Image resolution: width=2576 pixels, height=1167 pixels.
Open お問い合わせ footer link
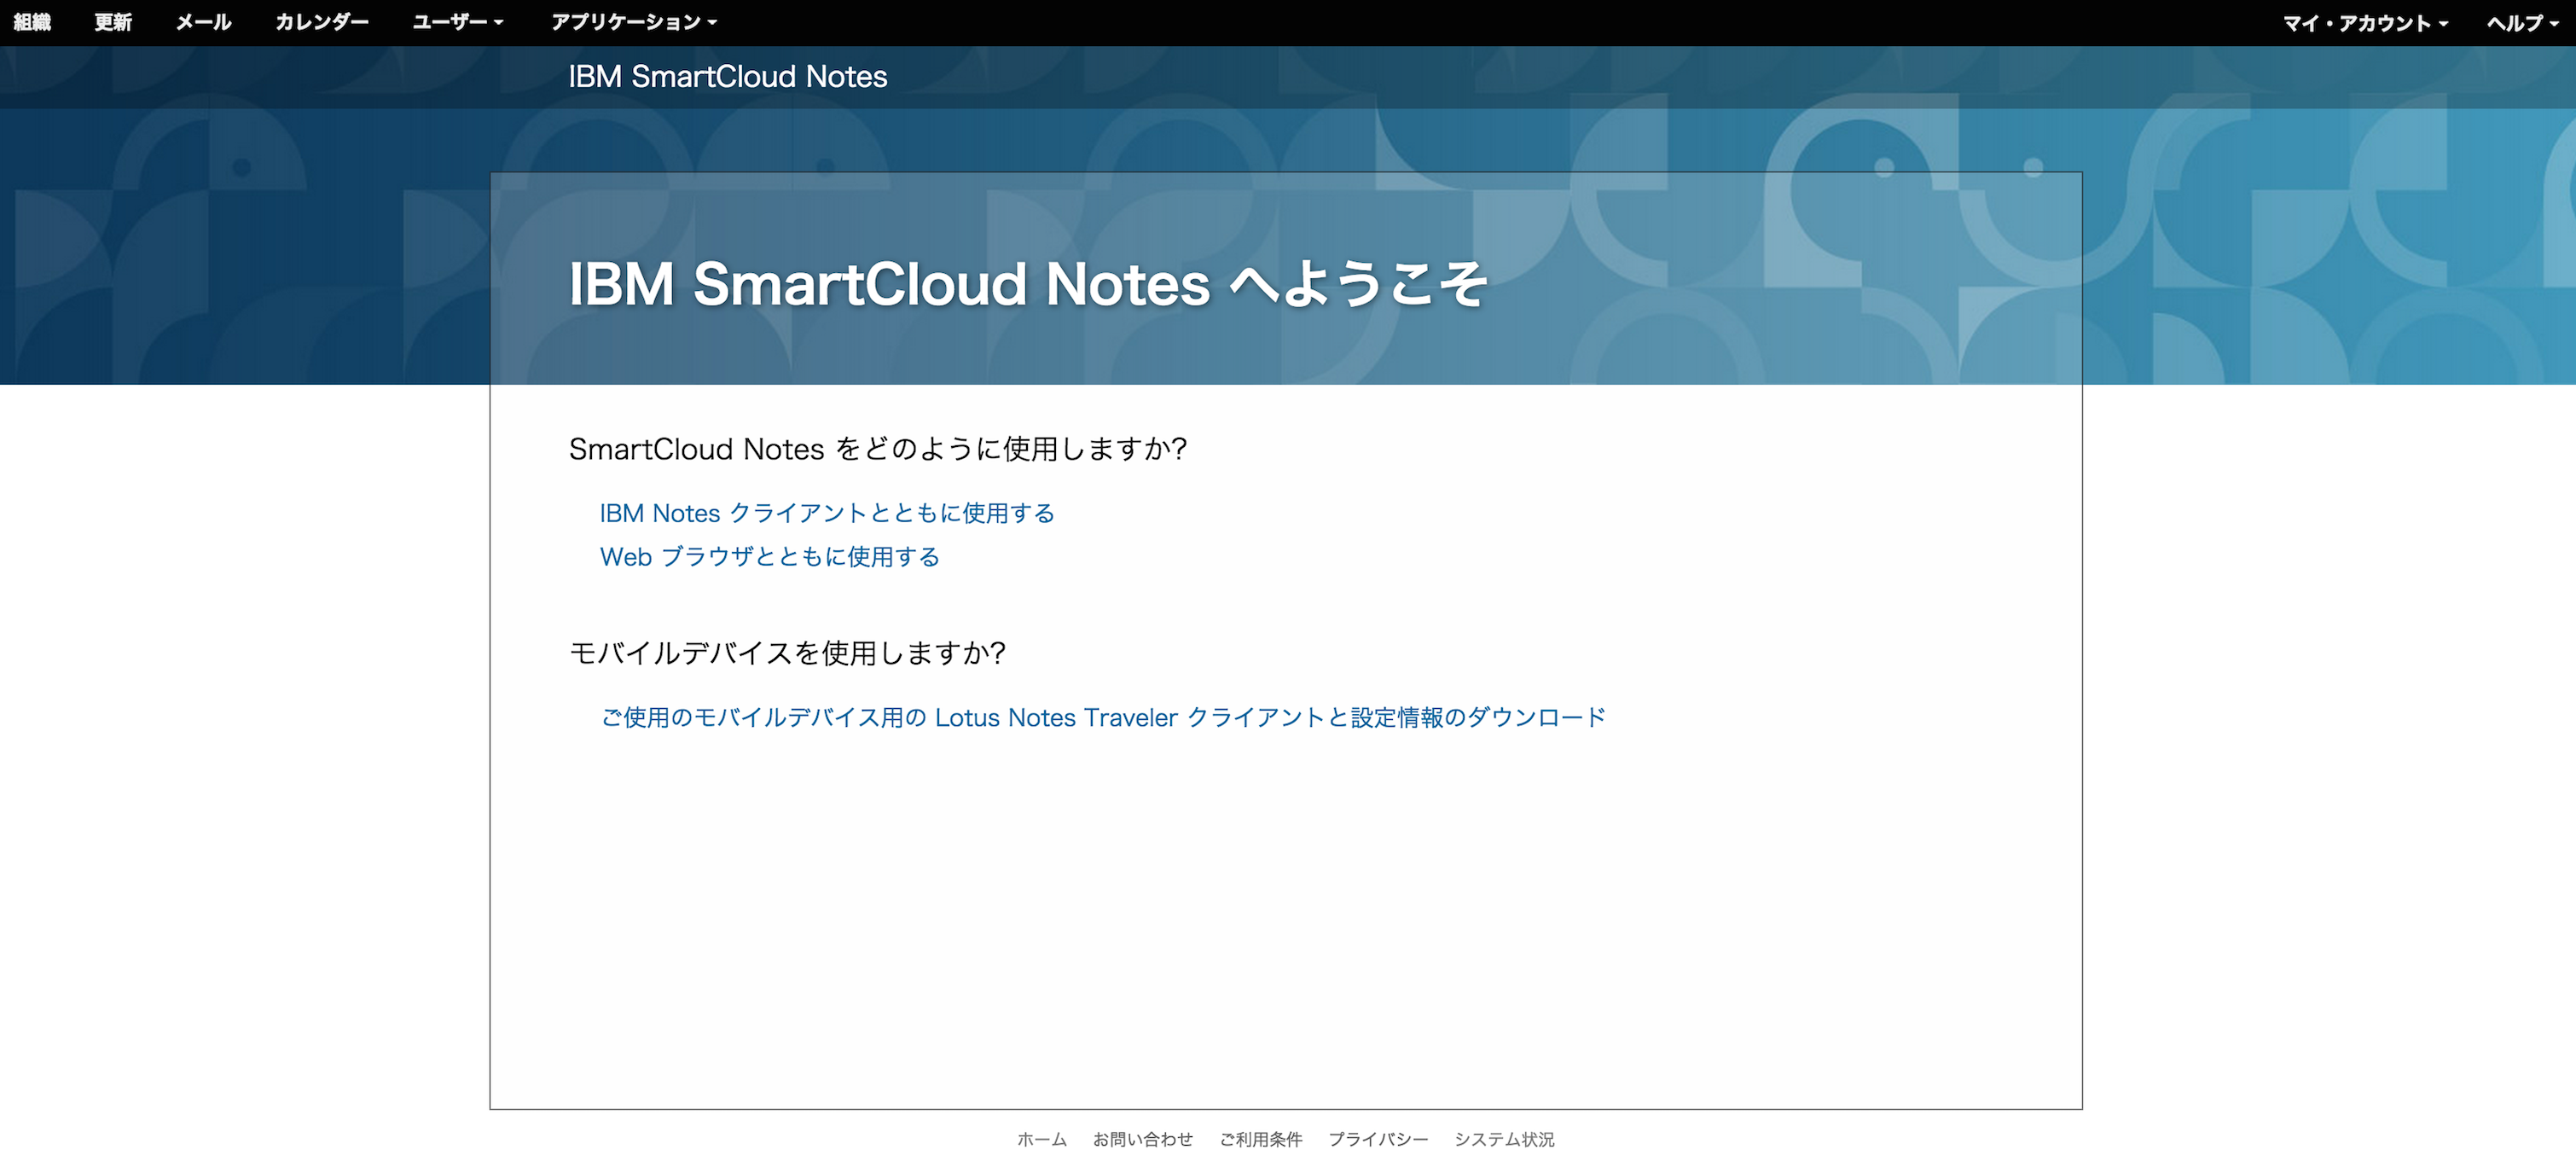(1143, 1139)
